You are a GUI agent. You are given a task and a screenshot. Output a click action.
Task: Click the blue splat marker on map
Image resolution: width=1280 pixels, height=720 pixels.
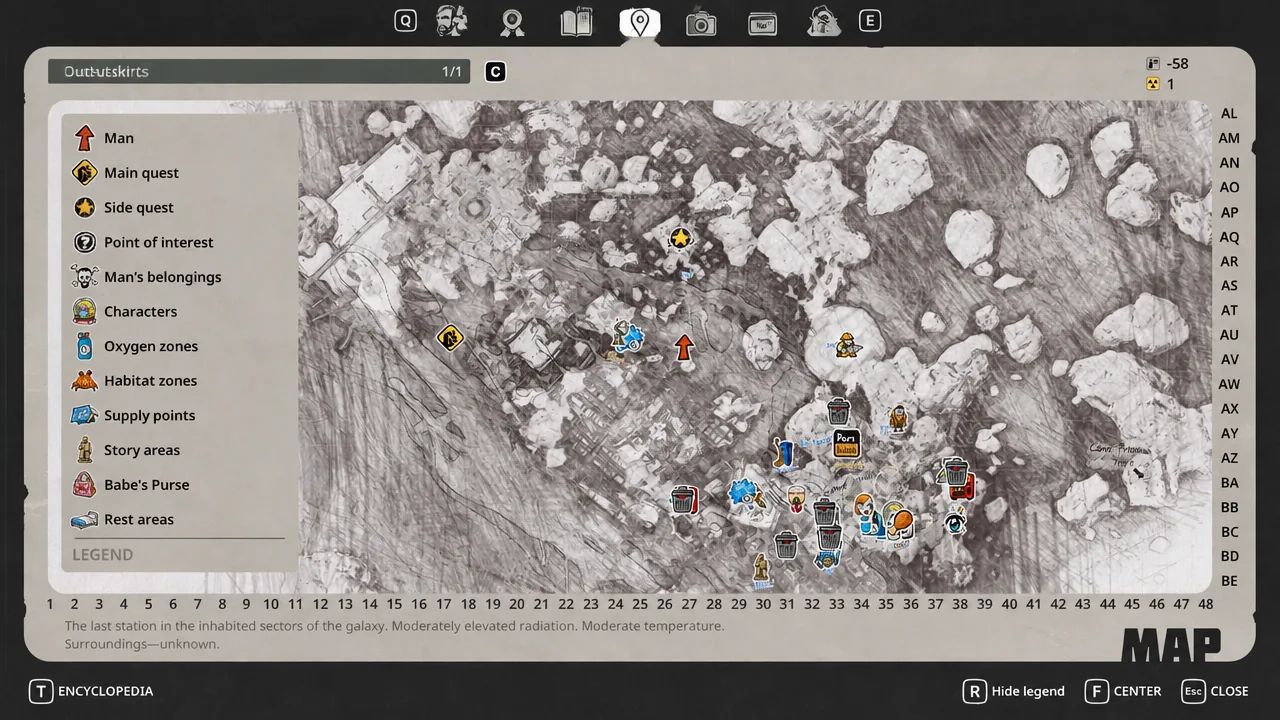pos(744,494)
